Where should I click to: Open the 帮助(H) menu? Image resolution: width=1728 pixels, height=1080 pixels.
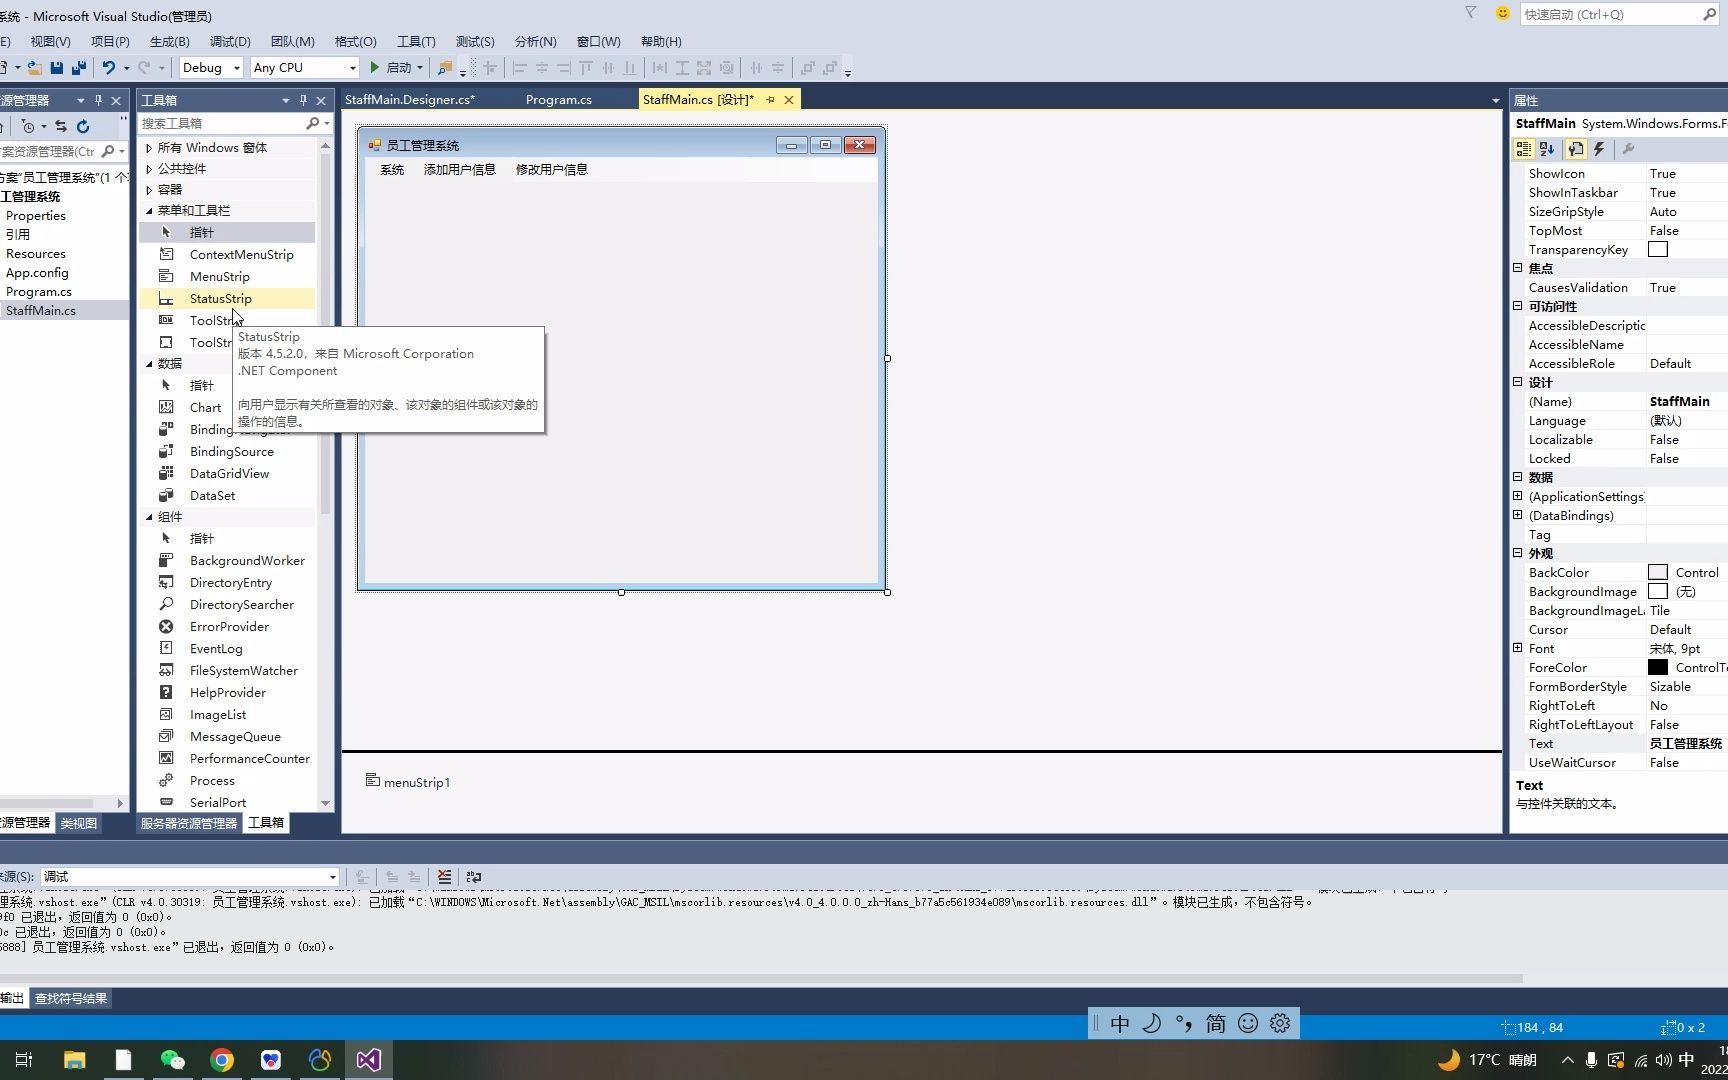coord(661,41)
